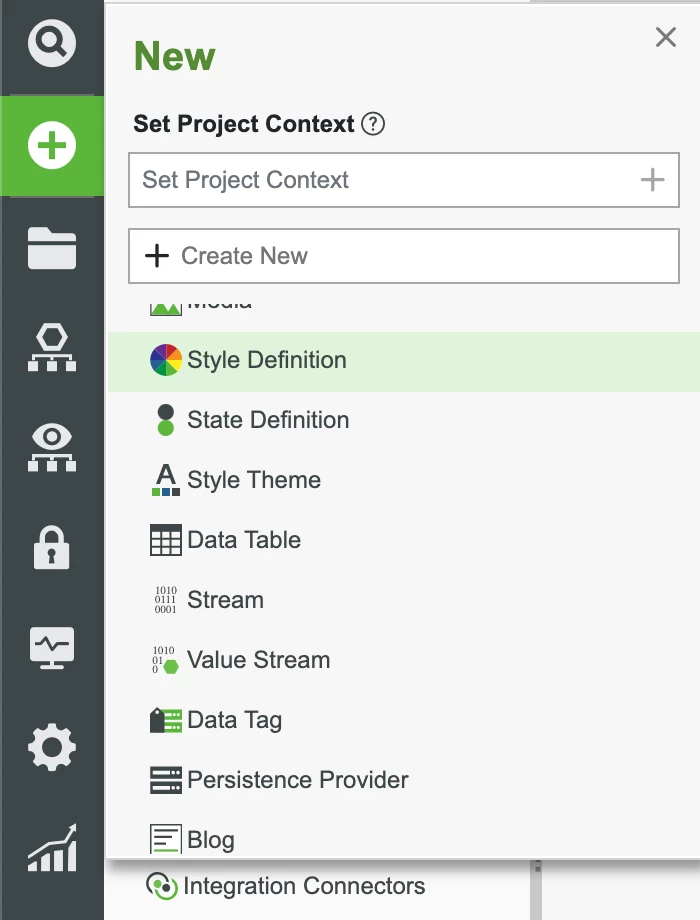Click the green plus icon in sidebar
This screenshot has width=700, height=920.
pos(51,144)
